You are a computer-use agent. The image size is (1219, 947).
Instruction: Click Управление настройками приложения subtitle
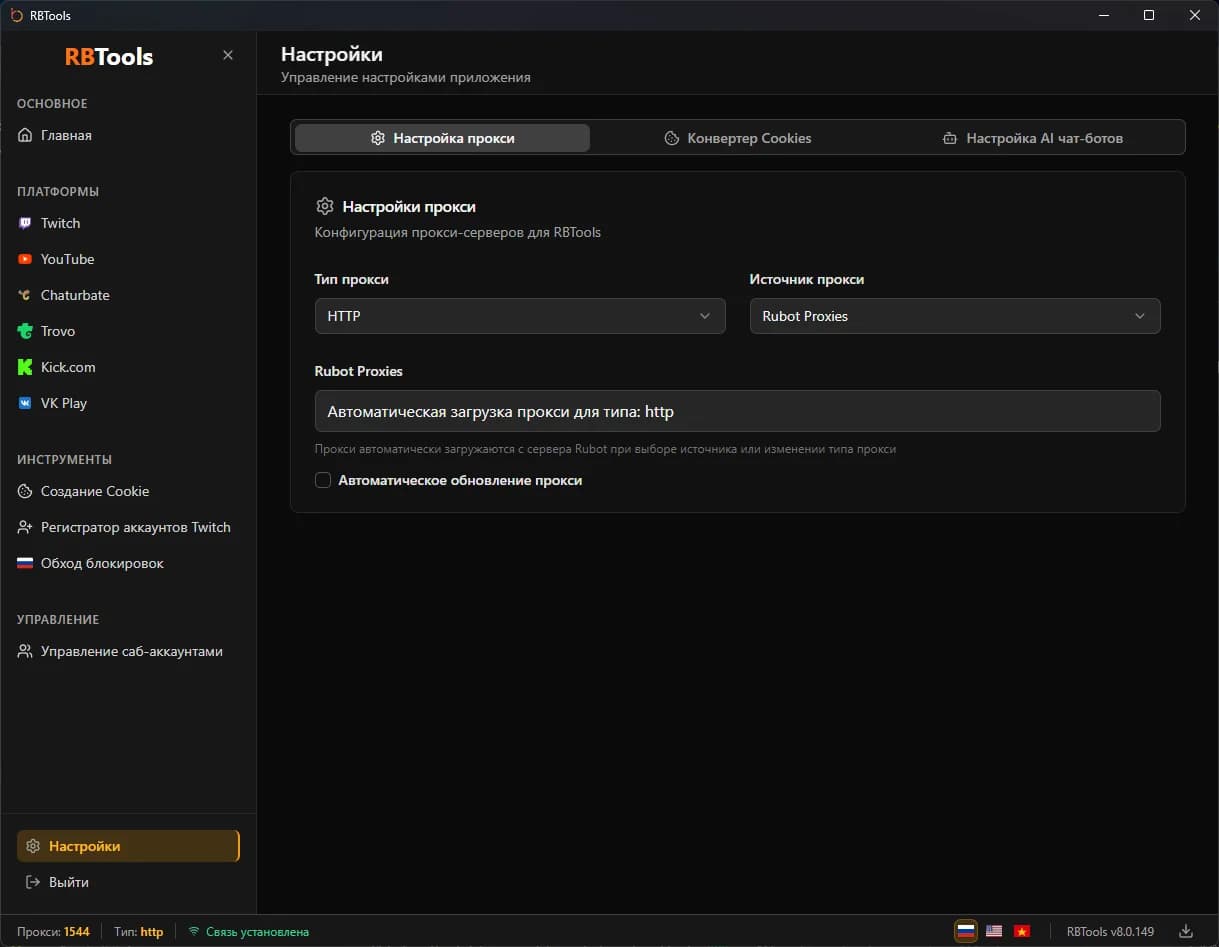click(406, 77)
